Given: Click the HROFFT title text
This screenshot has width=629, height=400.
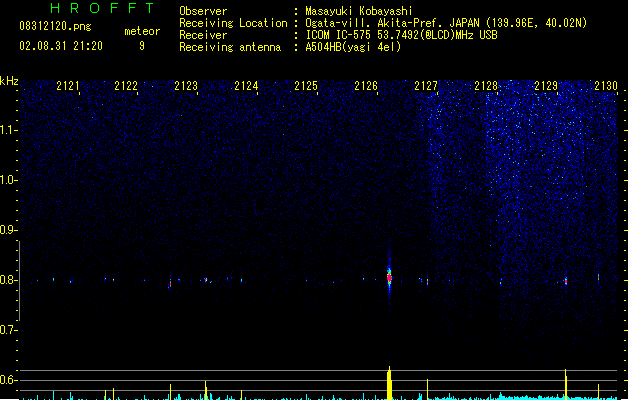Looking at the screenshot, I should [x=103, y=8].
